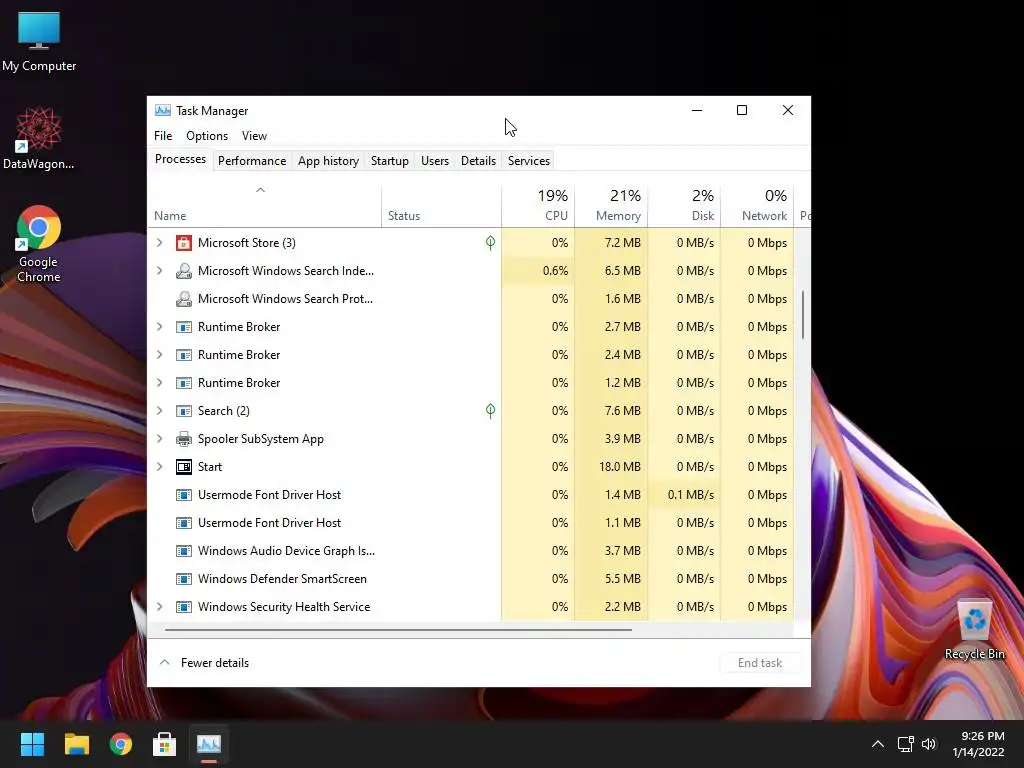Sort by the Status column header
This screenshot has width=1024, height=768.
441,206
